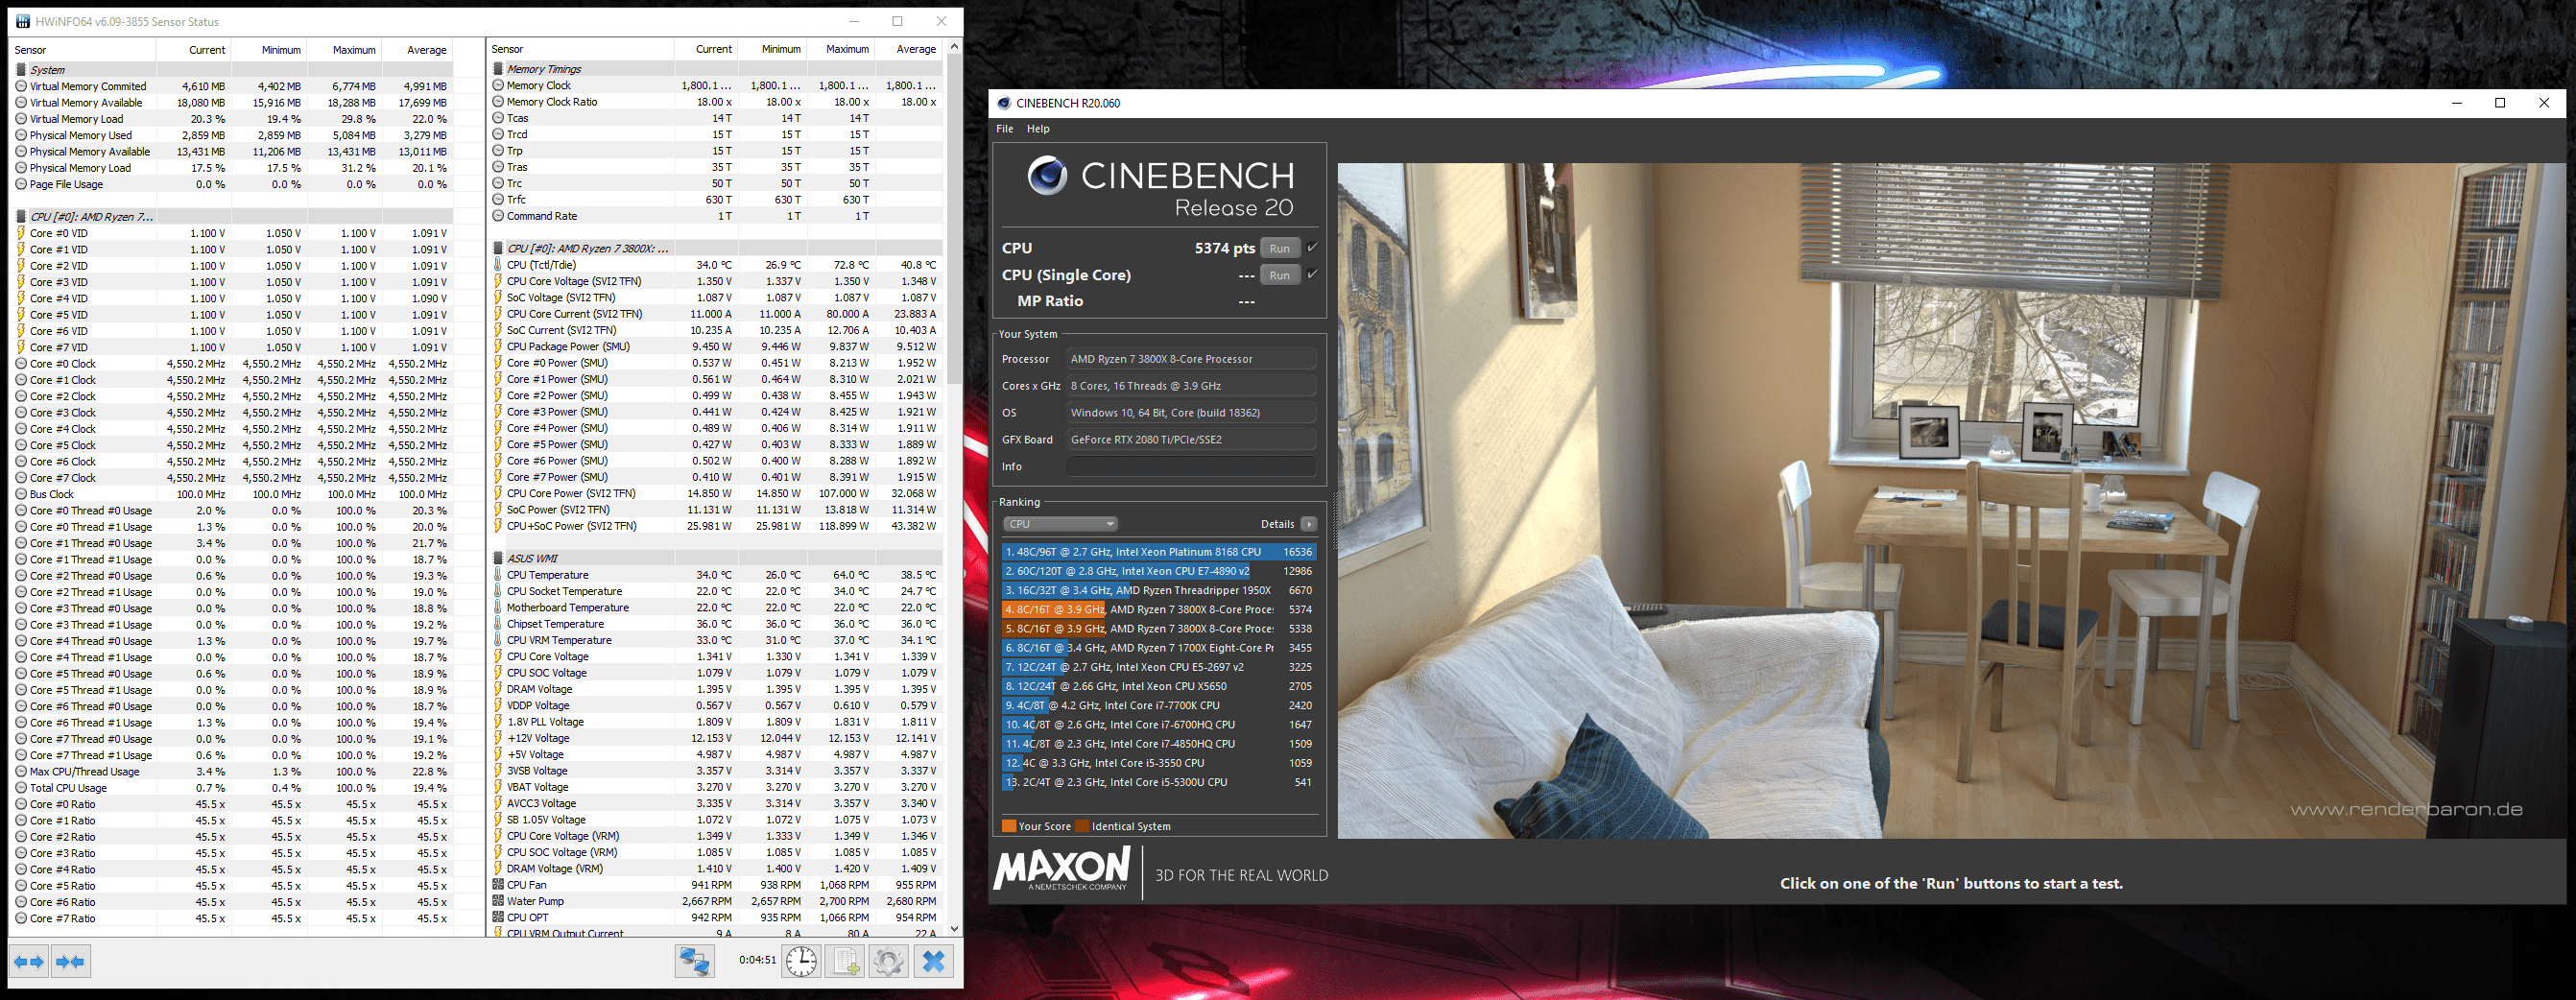Click the thermometer icon beside Motherboard Temperature
This screenshot has width=2576, height=1000.
(x=498, y=607)
